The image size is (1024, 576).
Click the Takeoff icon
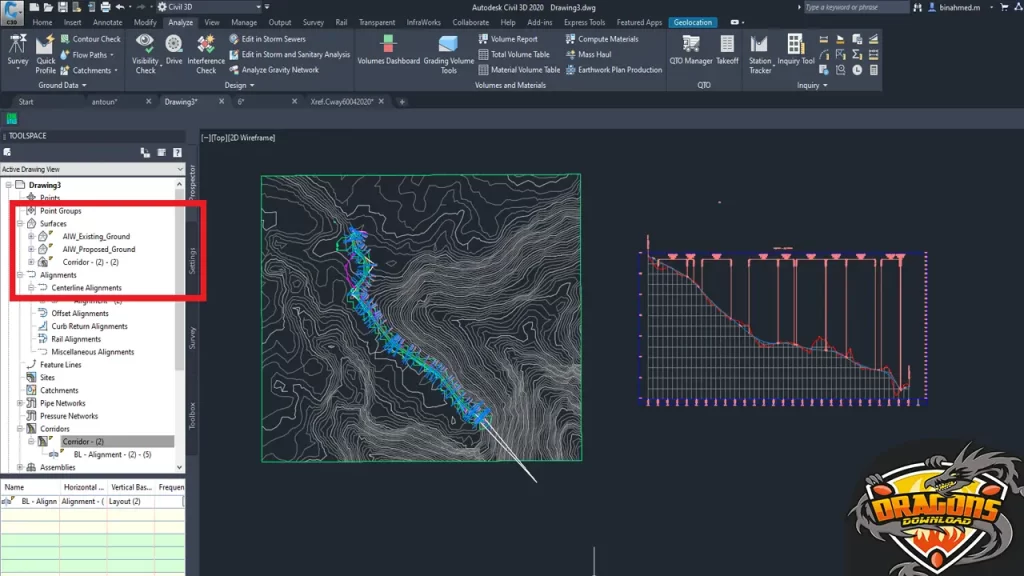point(727,45)
